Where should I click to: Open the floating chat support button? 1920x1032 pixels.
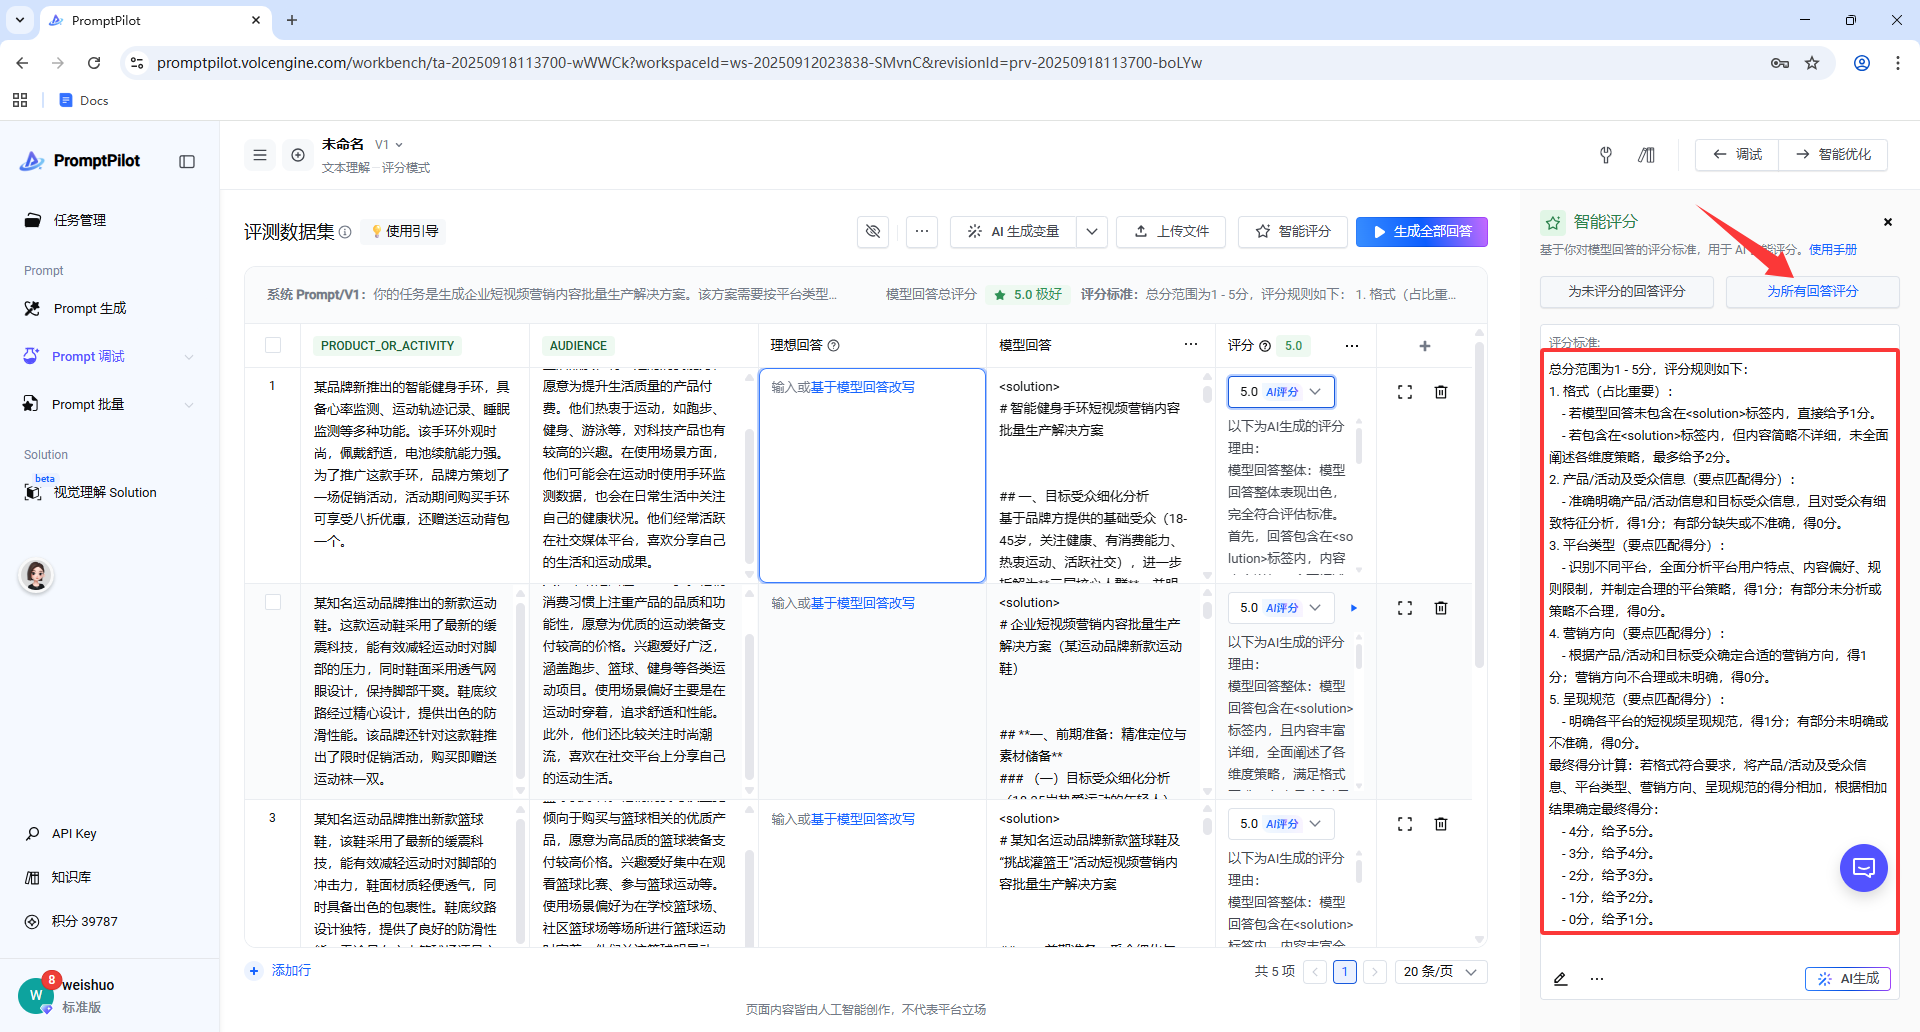(x=1864, y=868)
